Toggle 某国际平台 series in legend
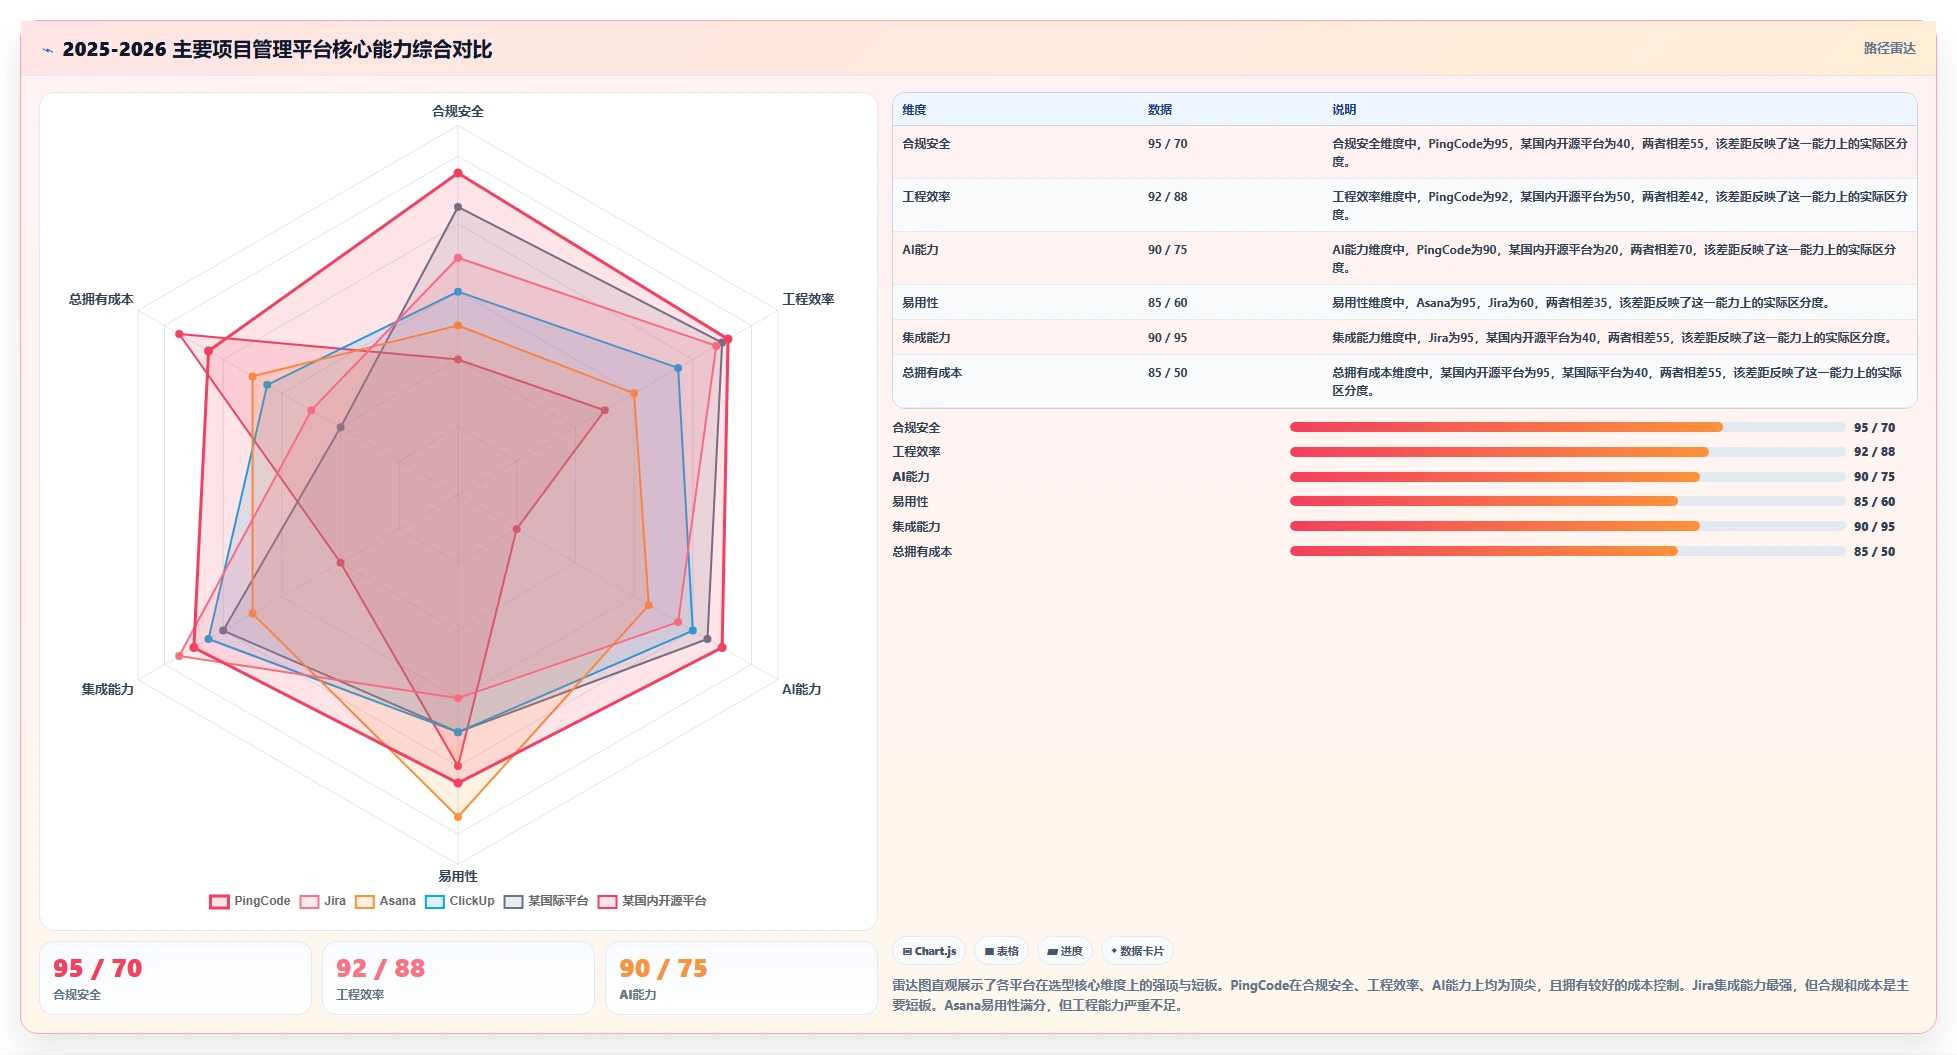Image resolution: width=1957 pixels, height=1055 pixels. pyautogui.click(x=547, y=901)
